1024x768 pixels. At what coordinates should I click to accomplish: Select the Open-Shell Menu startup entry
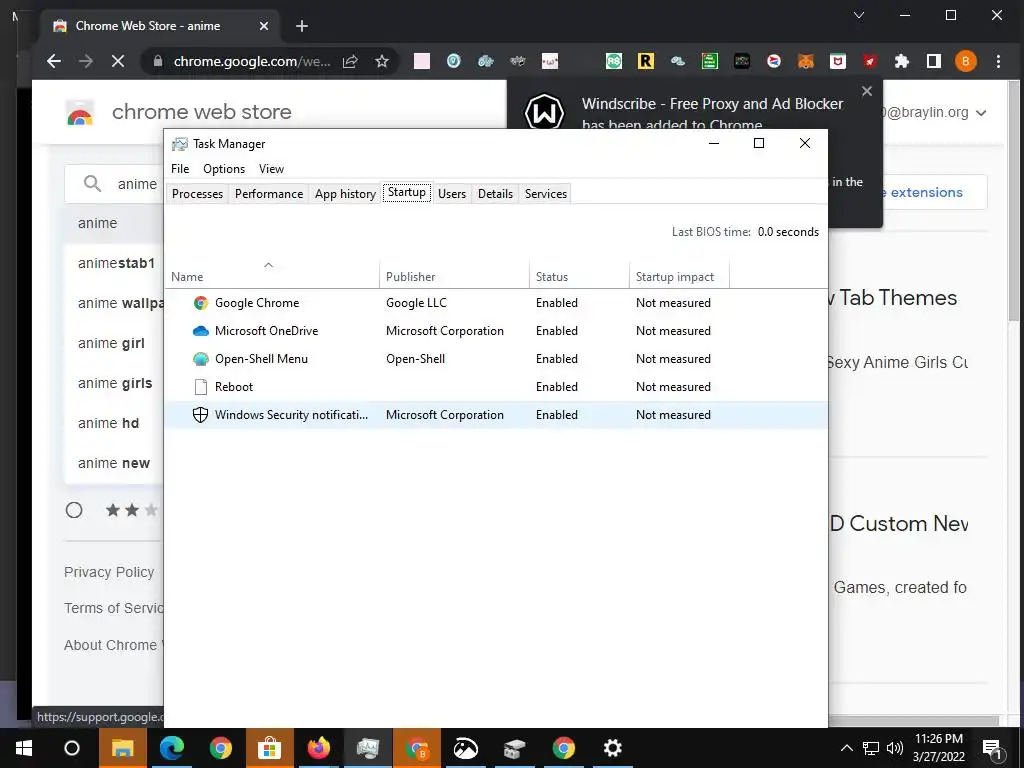pos(496,359)
